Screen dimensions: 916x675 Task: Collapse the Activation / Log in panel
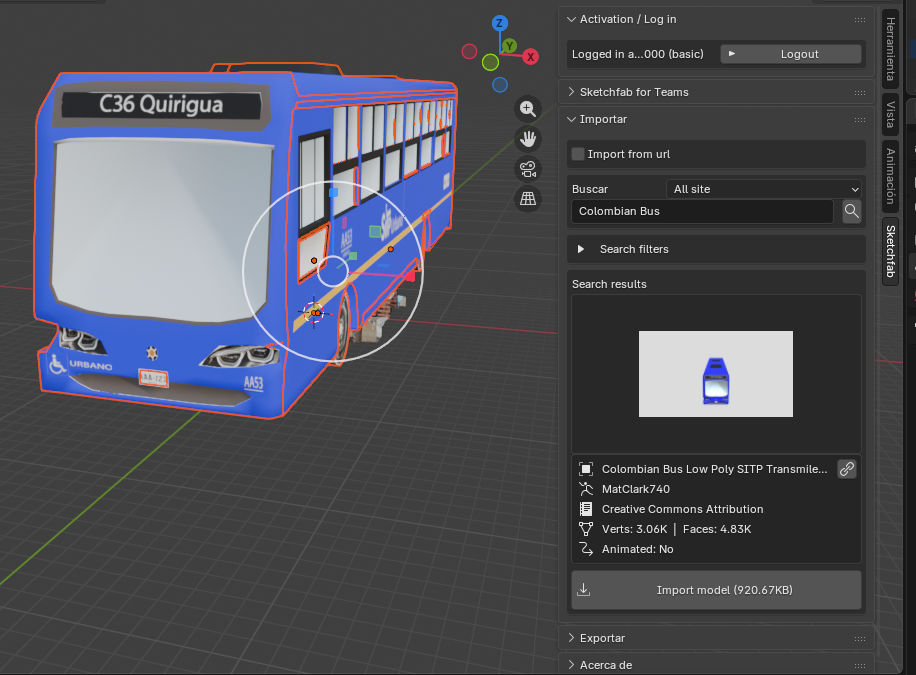628,19
